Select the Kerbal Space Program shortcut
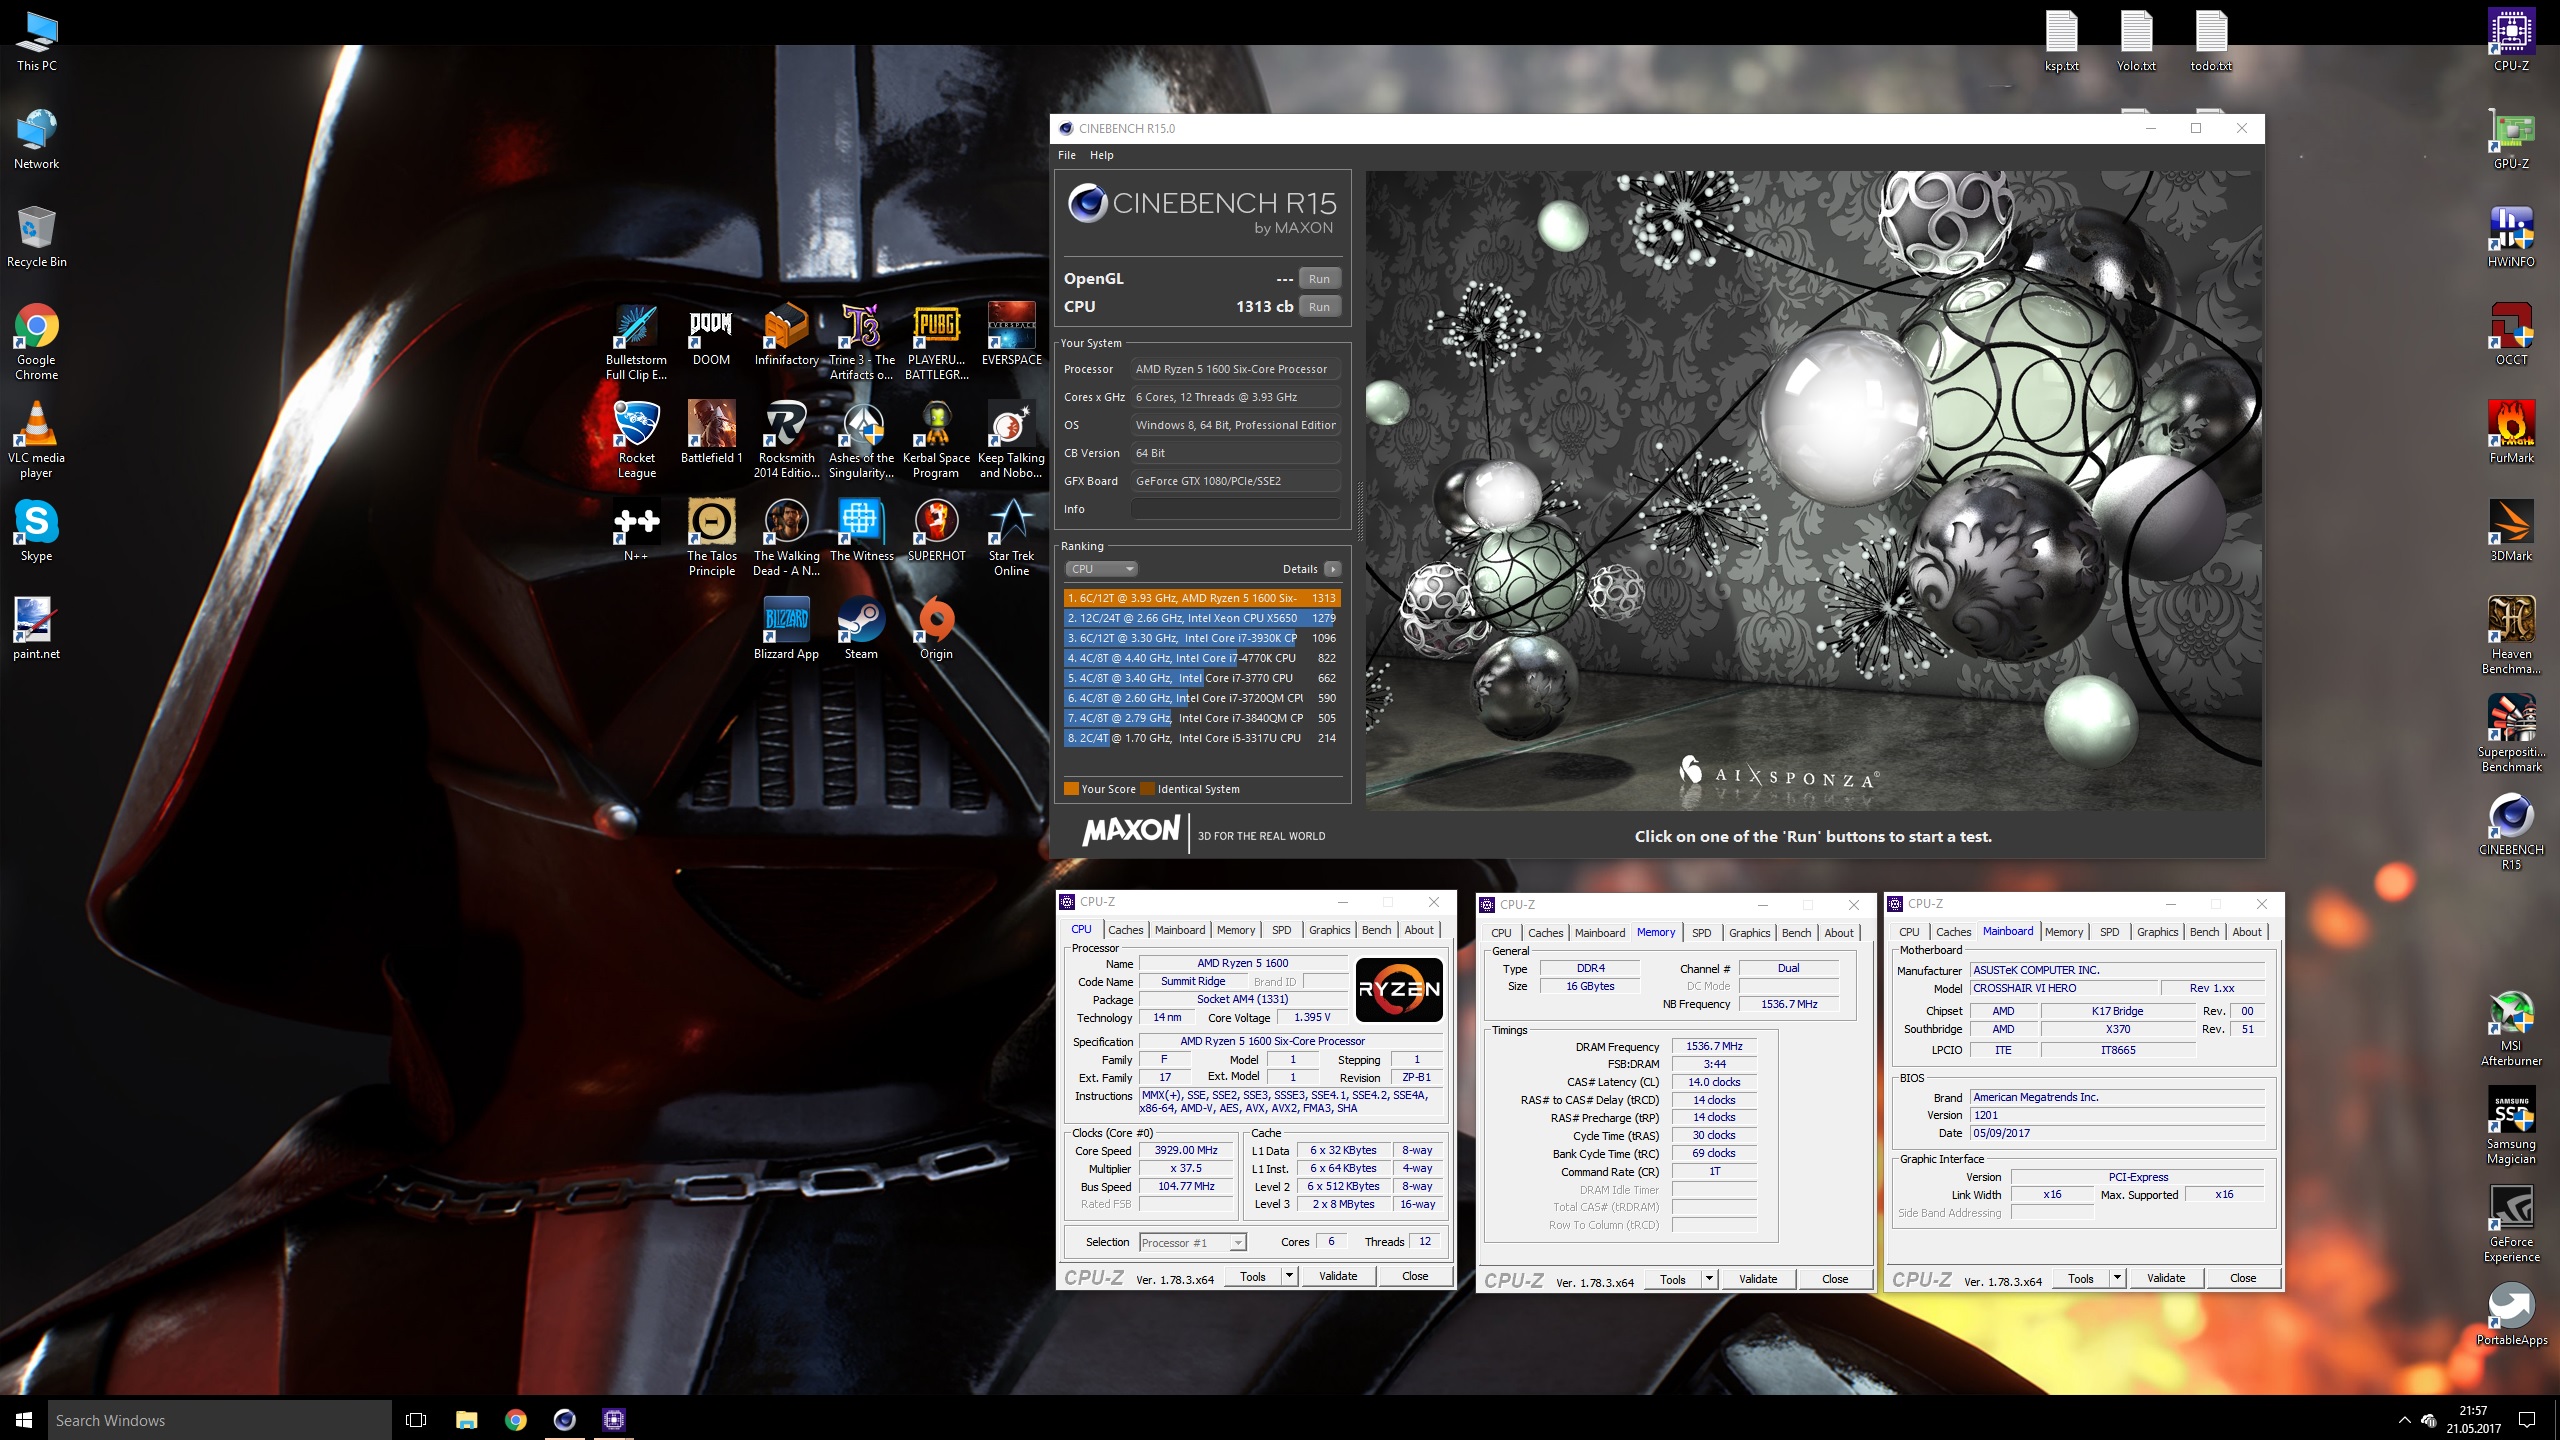Viewport: 2560px width, 1440px height. [x=936, y=439]
